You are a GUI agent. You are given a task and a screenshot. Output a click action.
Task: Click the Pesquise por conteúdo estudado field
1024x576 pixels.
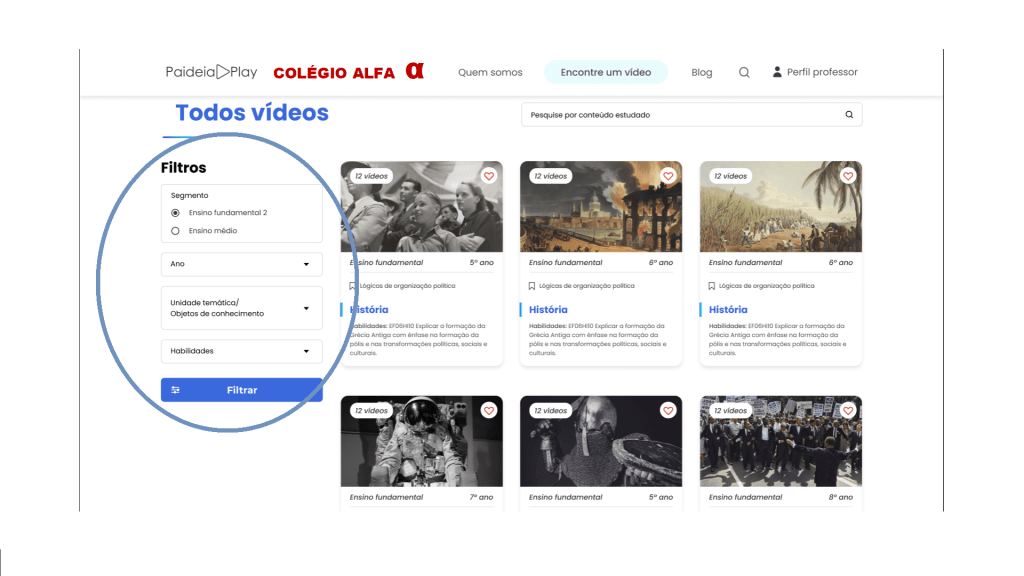(x=680, y=115)
